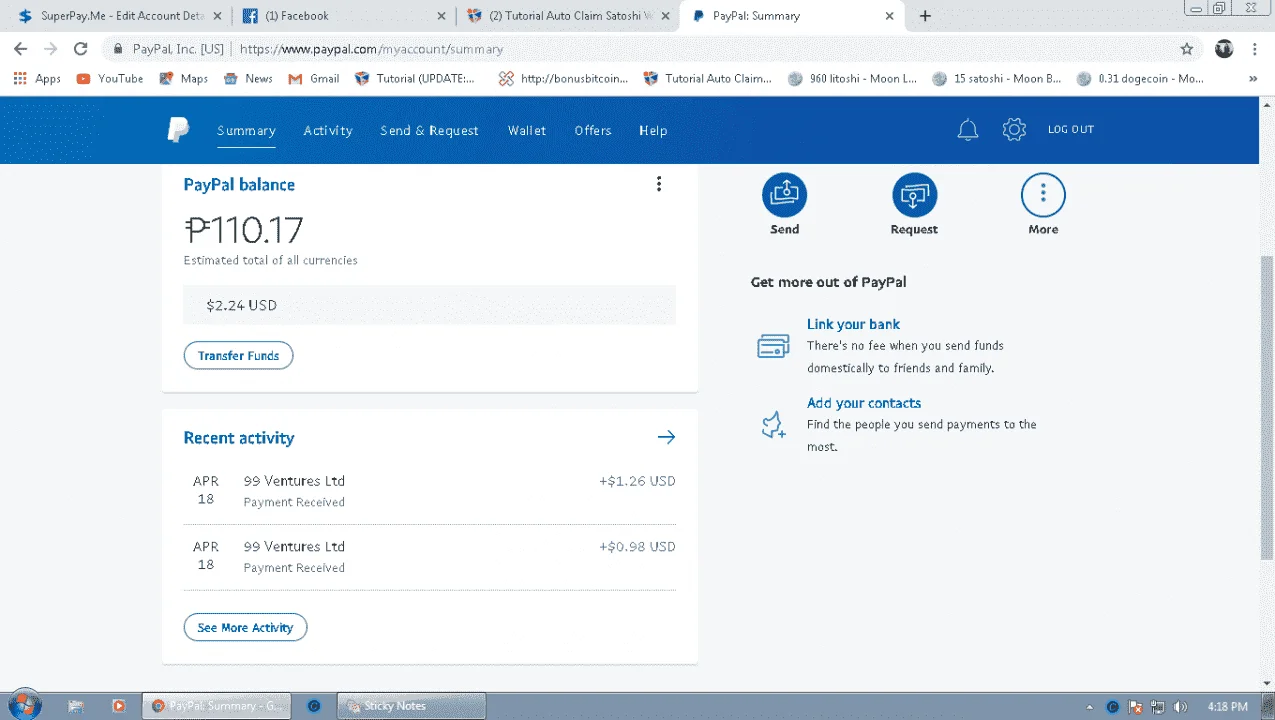Click the LOG OUT link

(x=1071, y=129)
